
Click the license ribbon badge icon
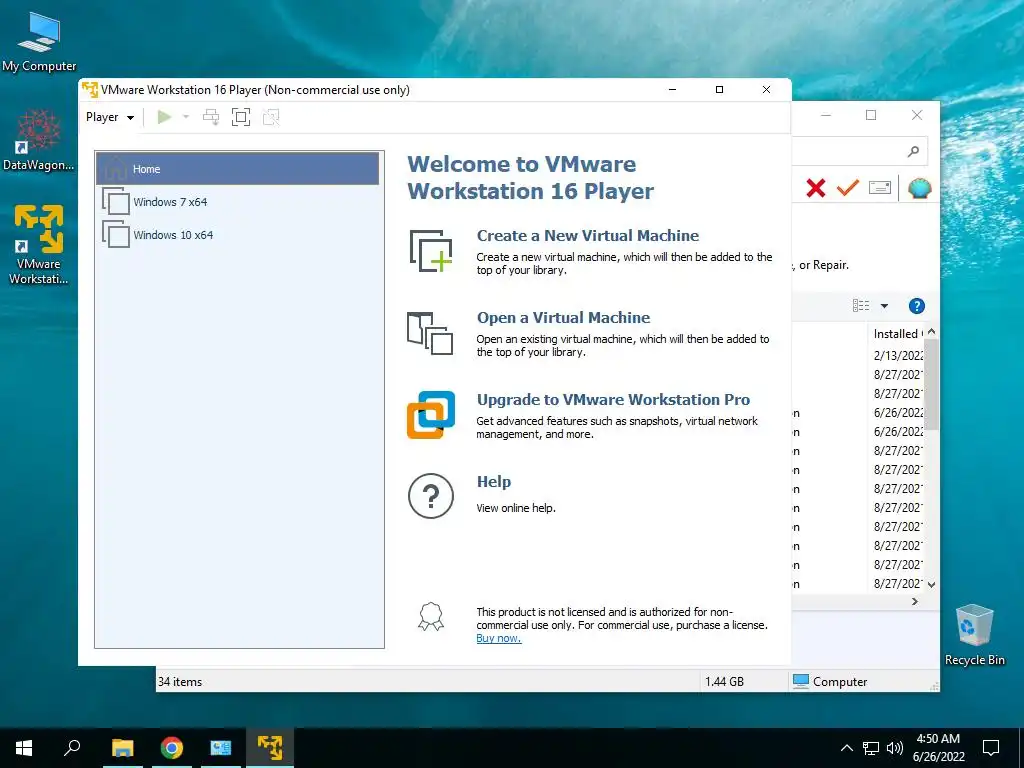(431, 616)
